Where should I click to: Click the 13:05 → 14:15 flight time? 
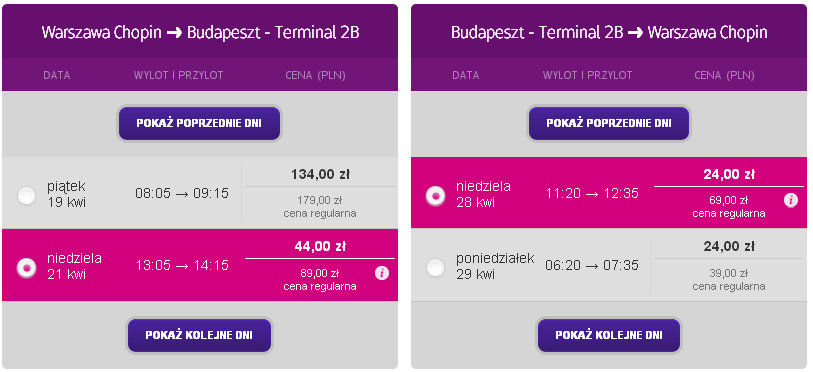pyautogui.click(x=182, y=266)
